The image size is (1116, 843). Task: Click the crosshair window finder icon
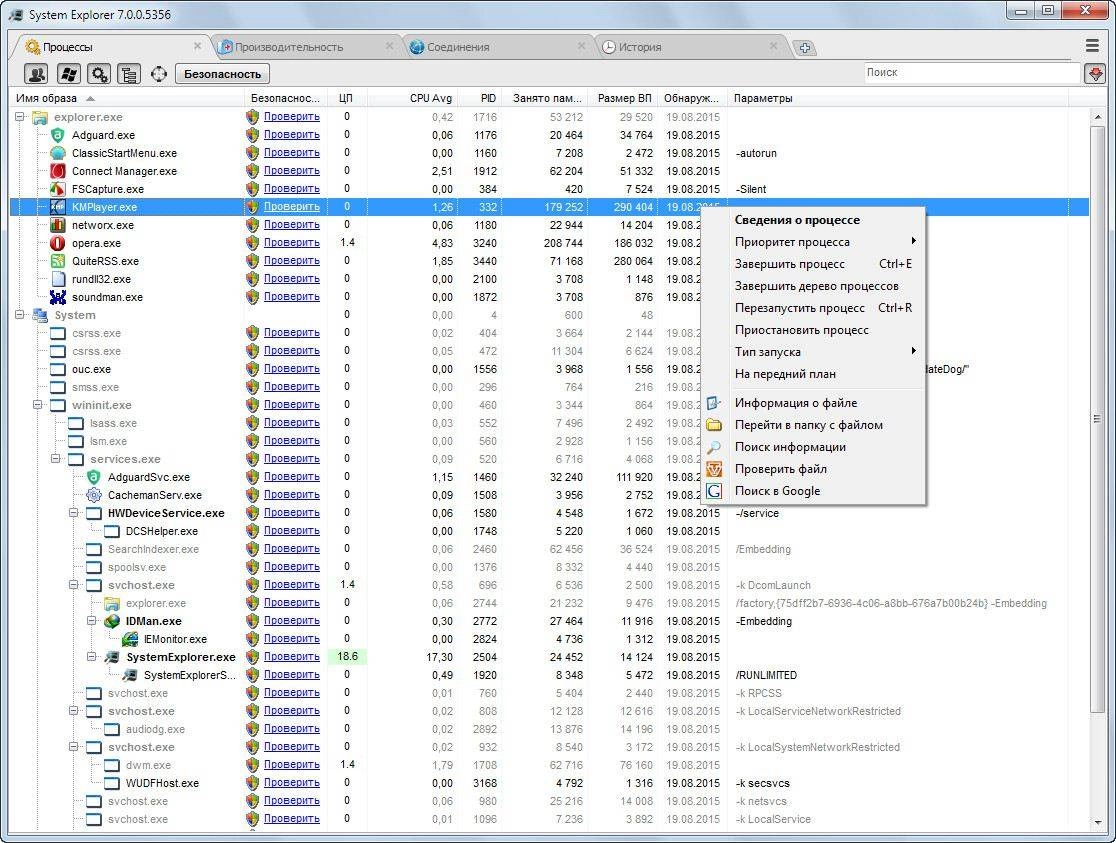(159, 73)
